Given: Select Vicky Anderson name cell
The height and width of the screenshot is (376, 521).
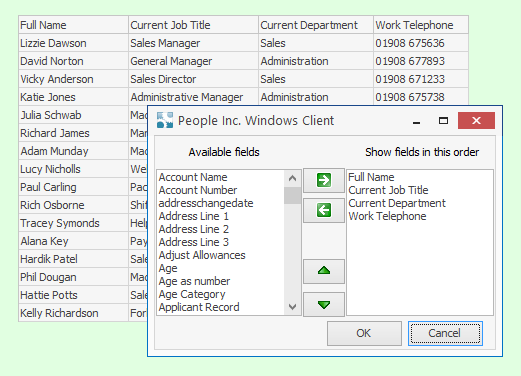Looking at the screenshot, I should click(x=73, y=79).
